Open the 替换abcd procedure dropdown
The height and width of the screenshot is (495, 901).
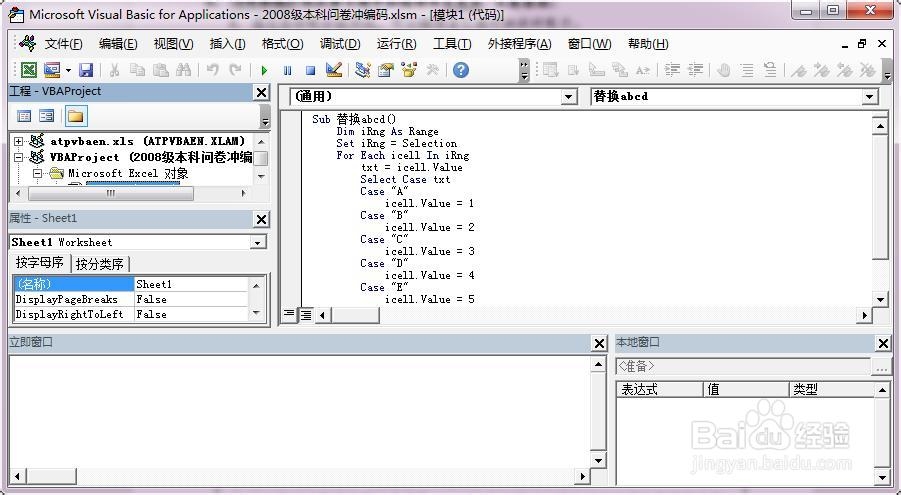[870, 97]
